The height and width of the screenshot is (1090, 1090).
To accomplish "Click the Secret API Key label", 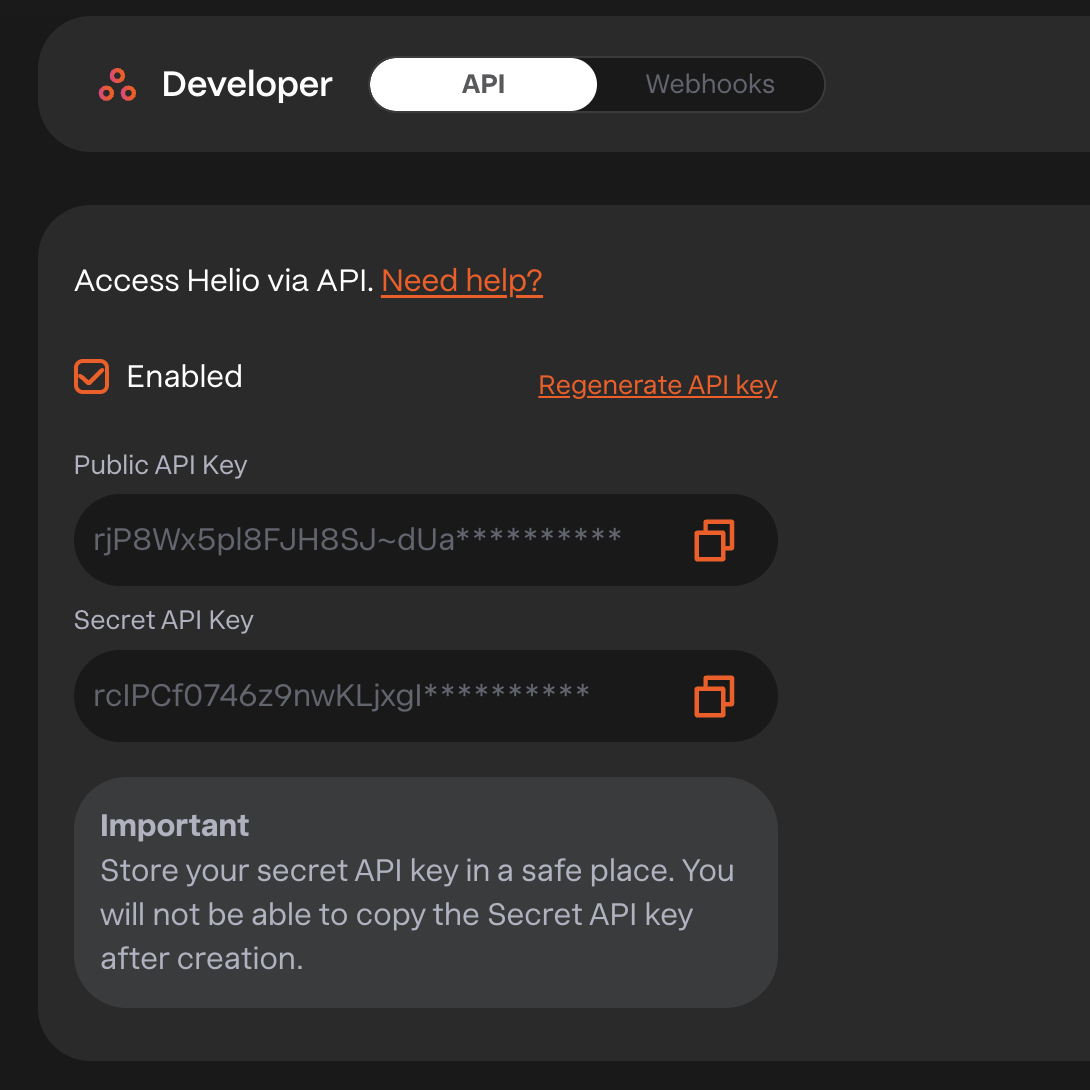I will click(163, 620).
